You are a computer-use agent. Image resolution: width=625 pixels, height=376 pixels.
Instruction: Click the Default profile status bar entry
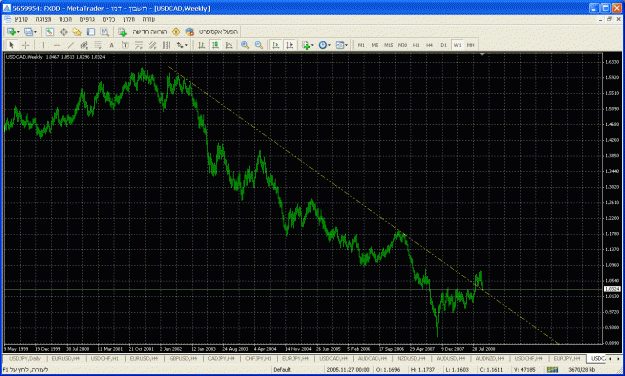[282, 370]
